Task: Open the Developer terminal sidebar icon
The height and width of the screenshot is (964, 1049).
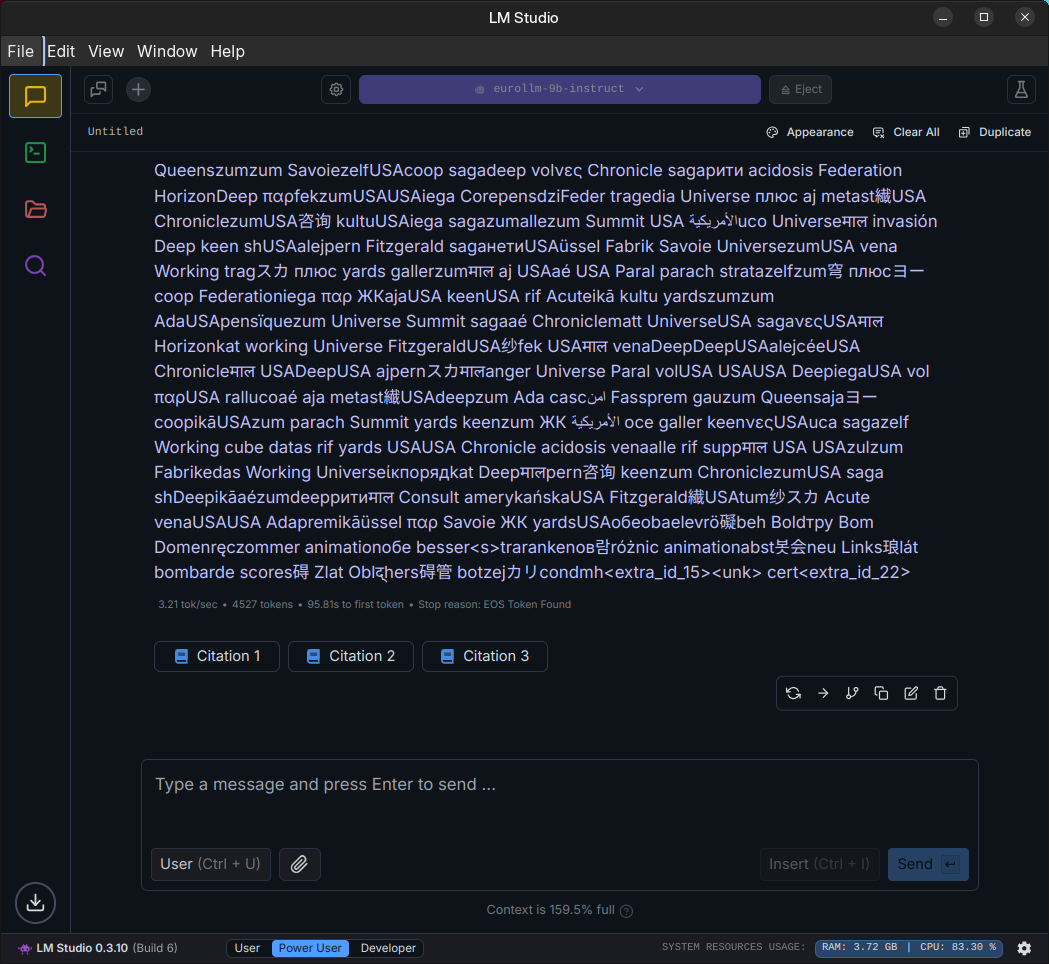Action: click(x=36, y=152)
